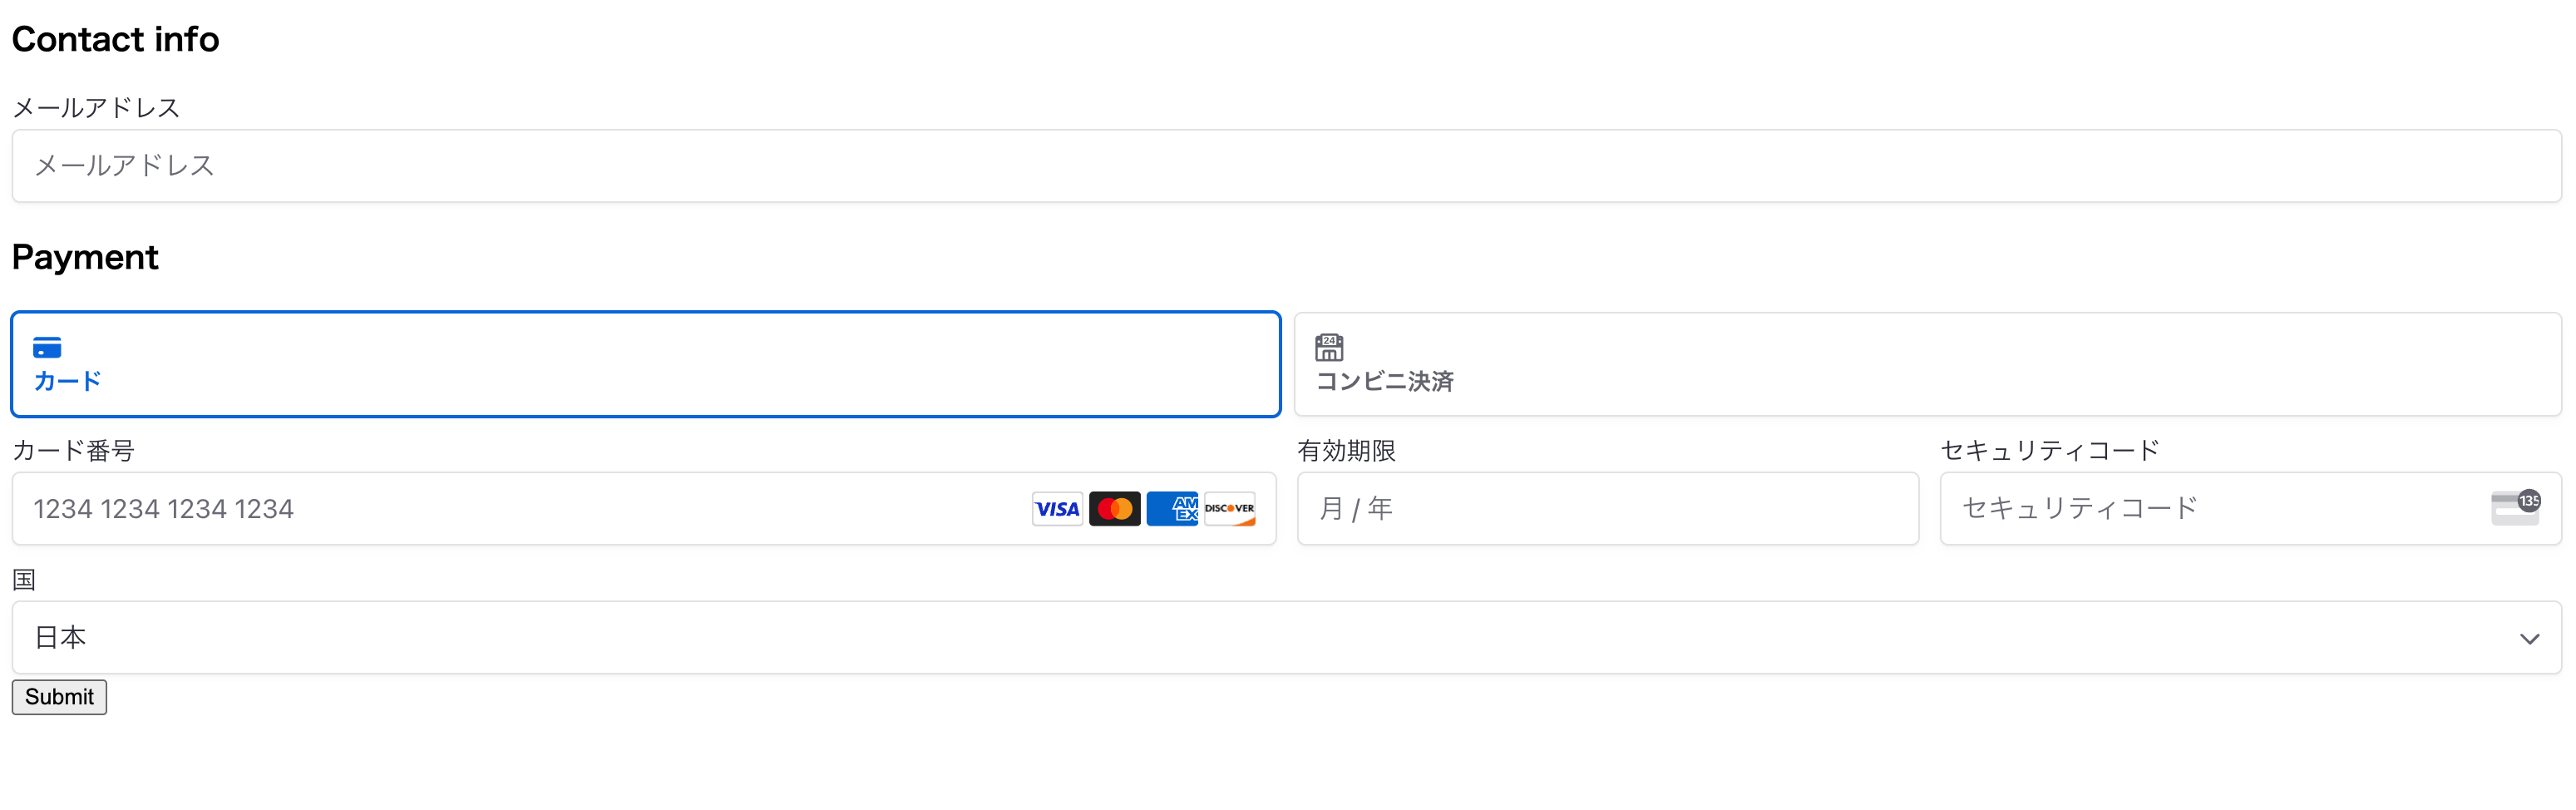Click the Discover brand icon

[x=1229, y=508]
